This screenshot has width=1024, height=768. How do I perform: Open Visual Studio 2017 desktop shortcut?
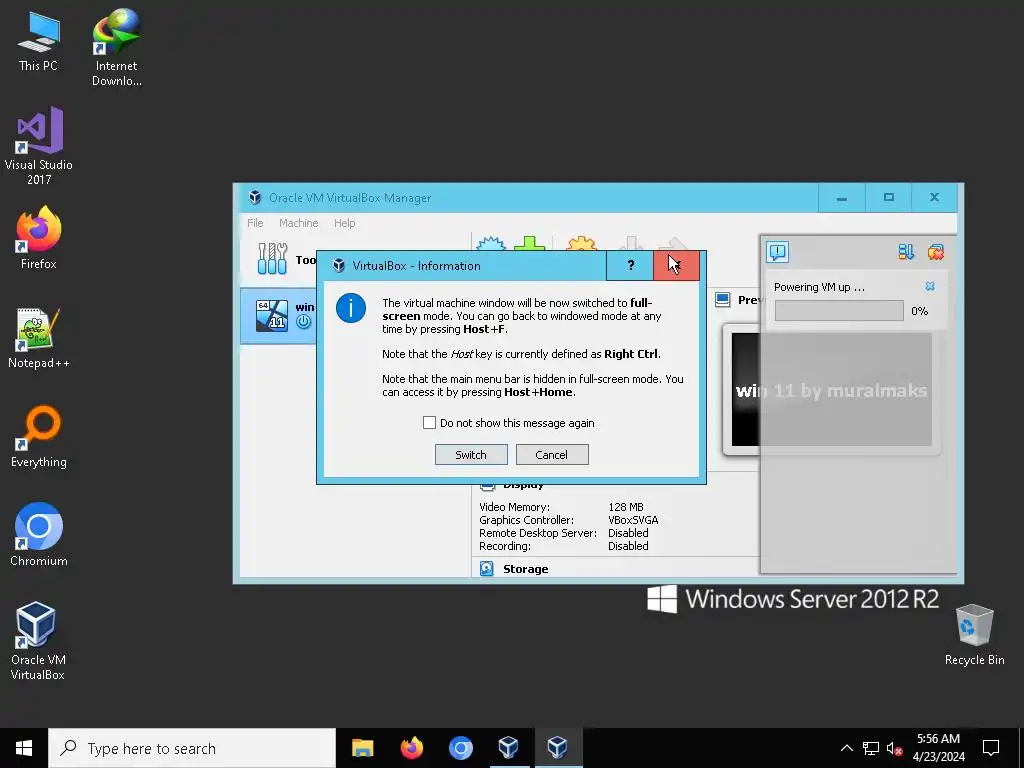39,146
